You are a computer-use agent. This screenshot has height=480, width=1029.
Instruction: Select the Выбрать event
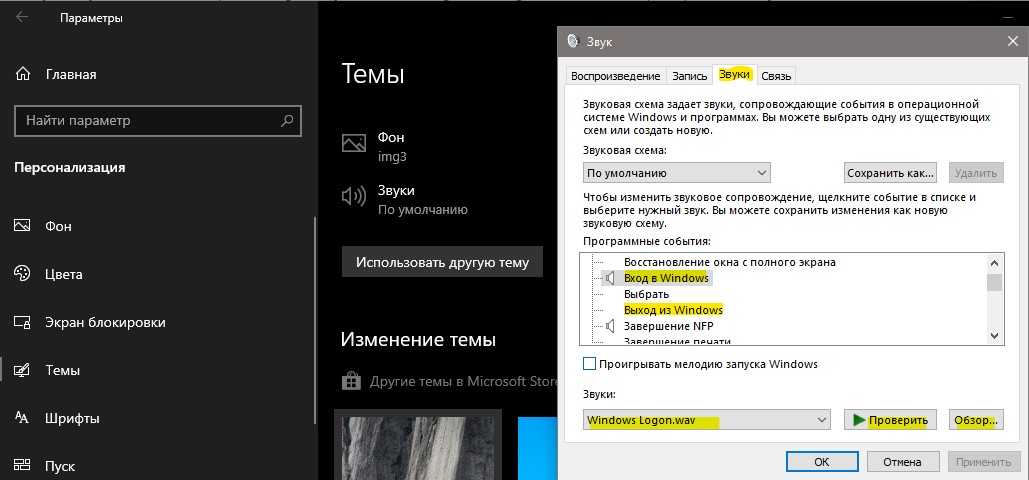point(646,294)
